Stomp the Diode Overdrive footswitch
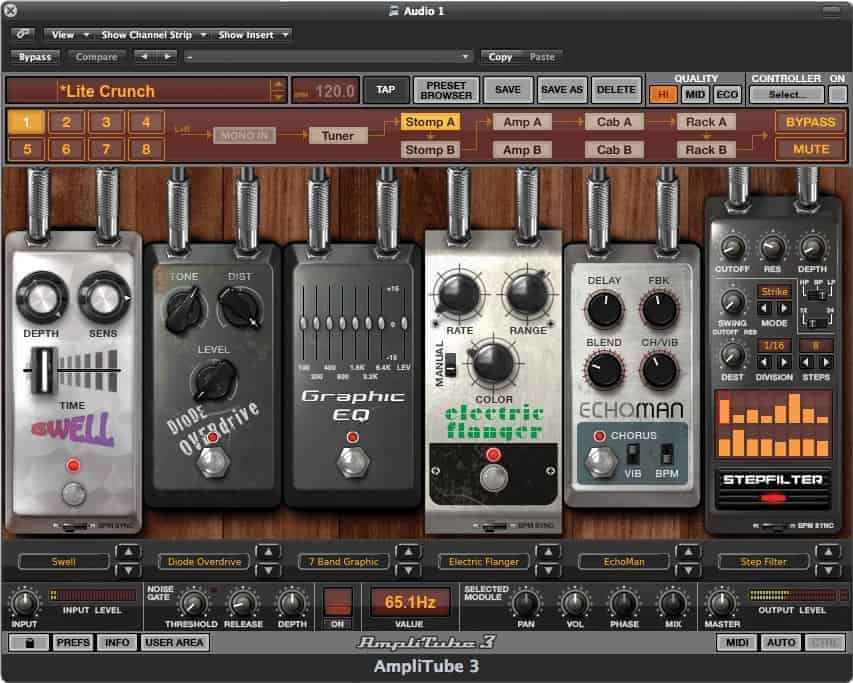Image resolution: width=853 pixels, height=683 pixels. 210,461
